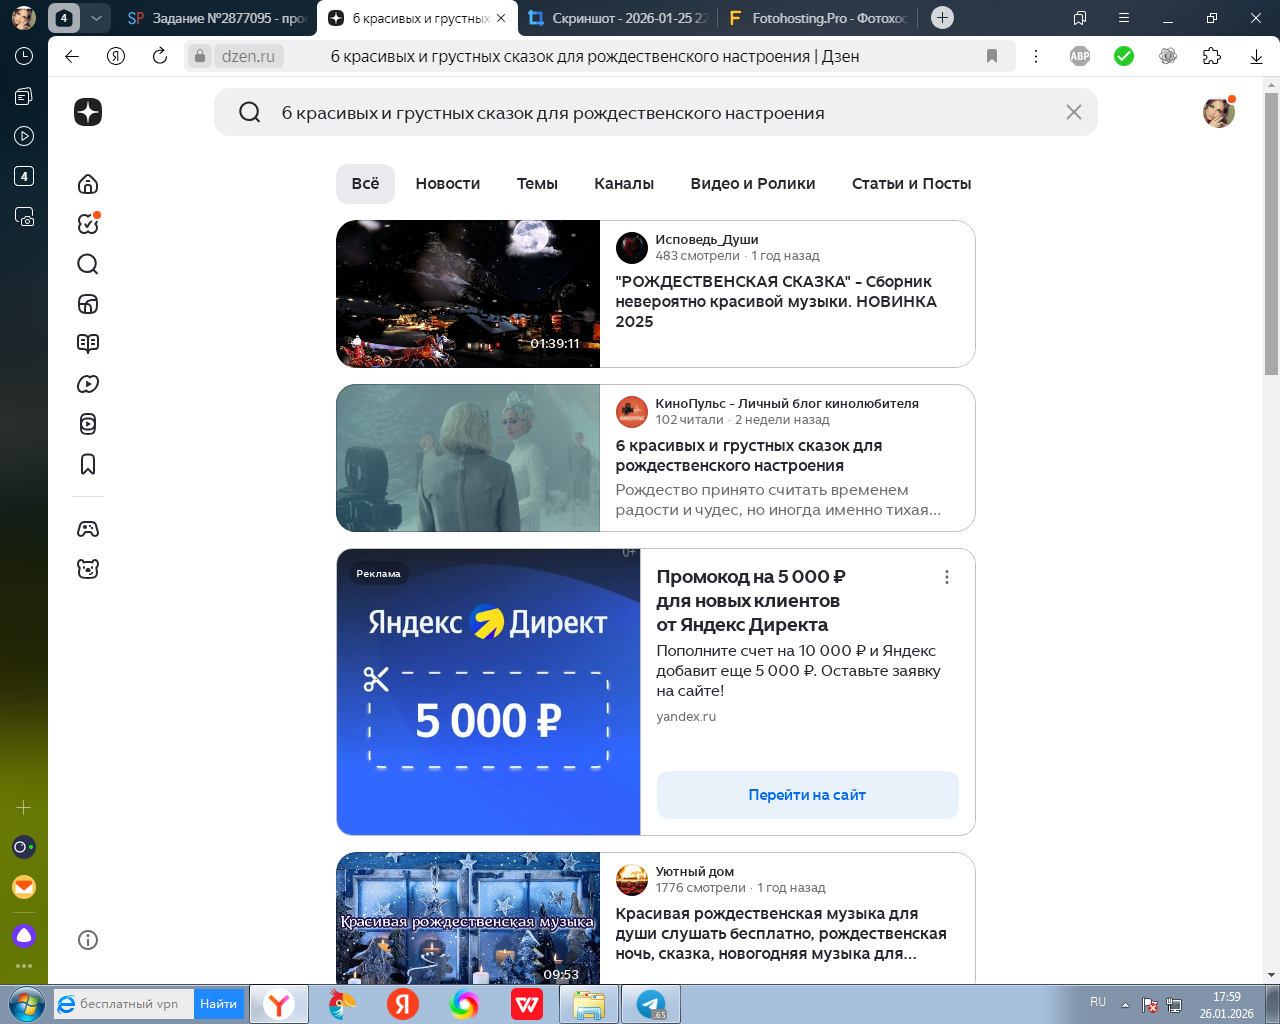Open saved bookmarks in Dzen sidebar

pyautogui.click(x=88, y=464)
